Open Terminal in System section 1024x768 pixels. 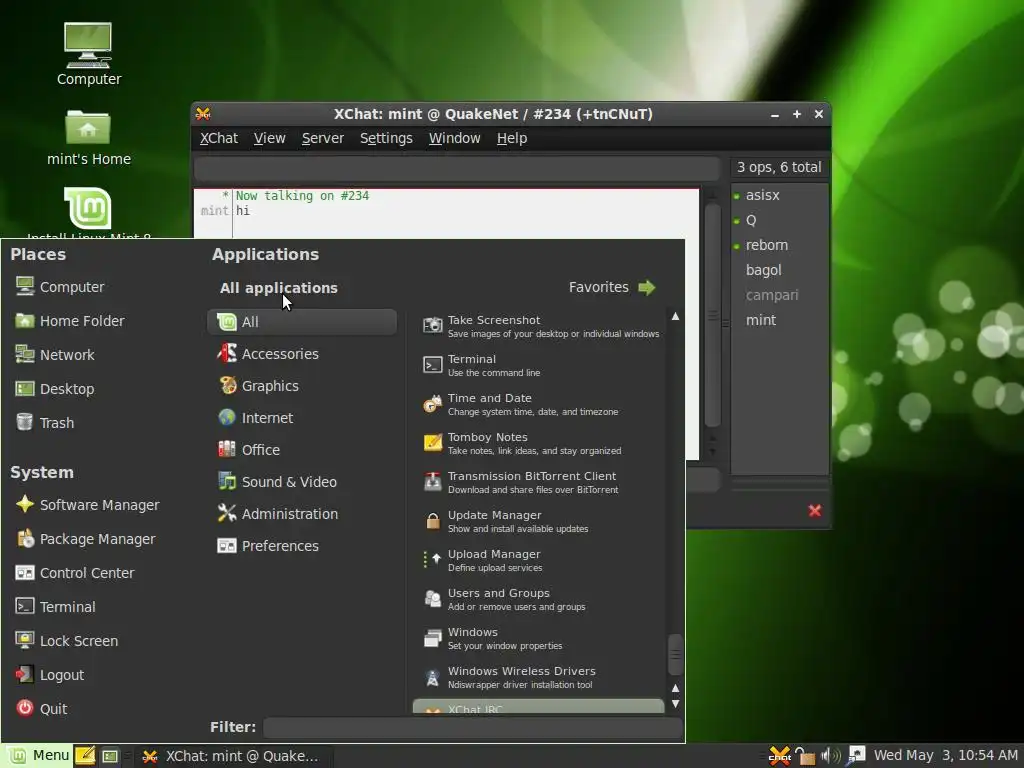(56, 607)
